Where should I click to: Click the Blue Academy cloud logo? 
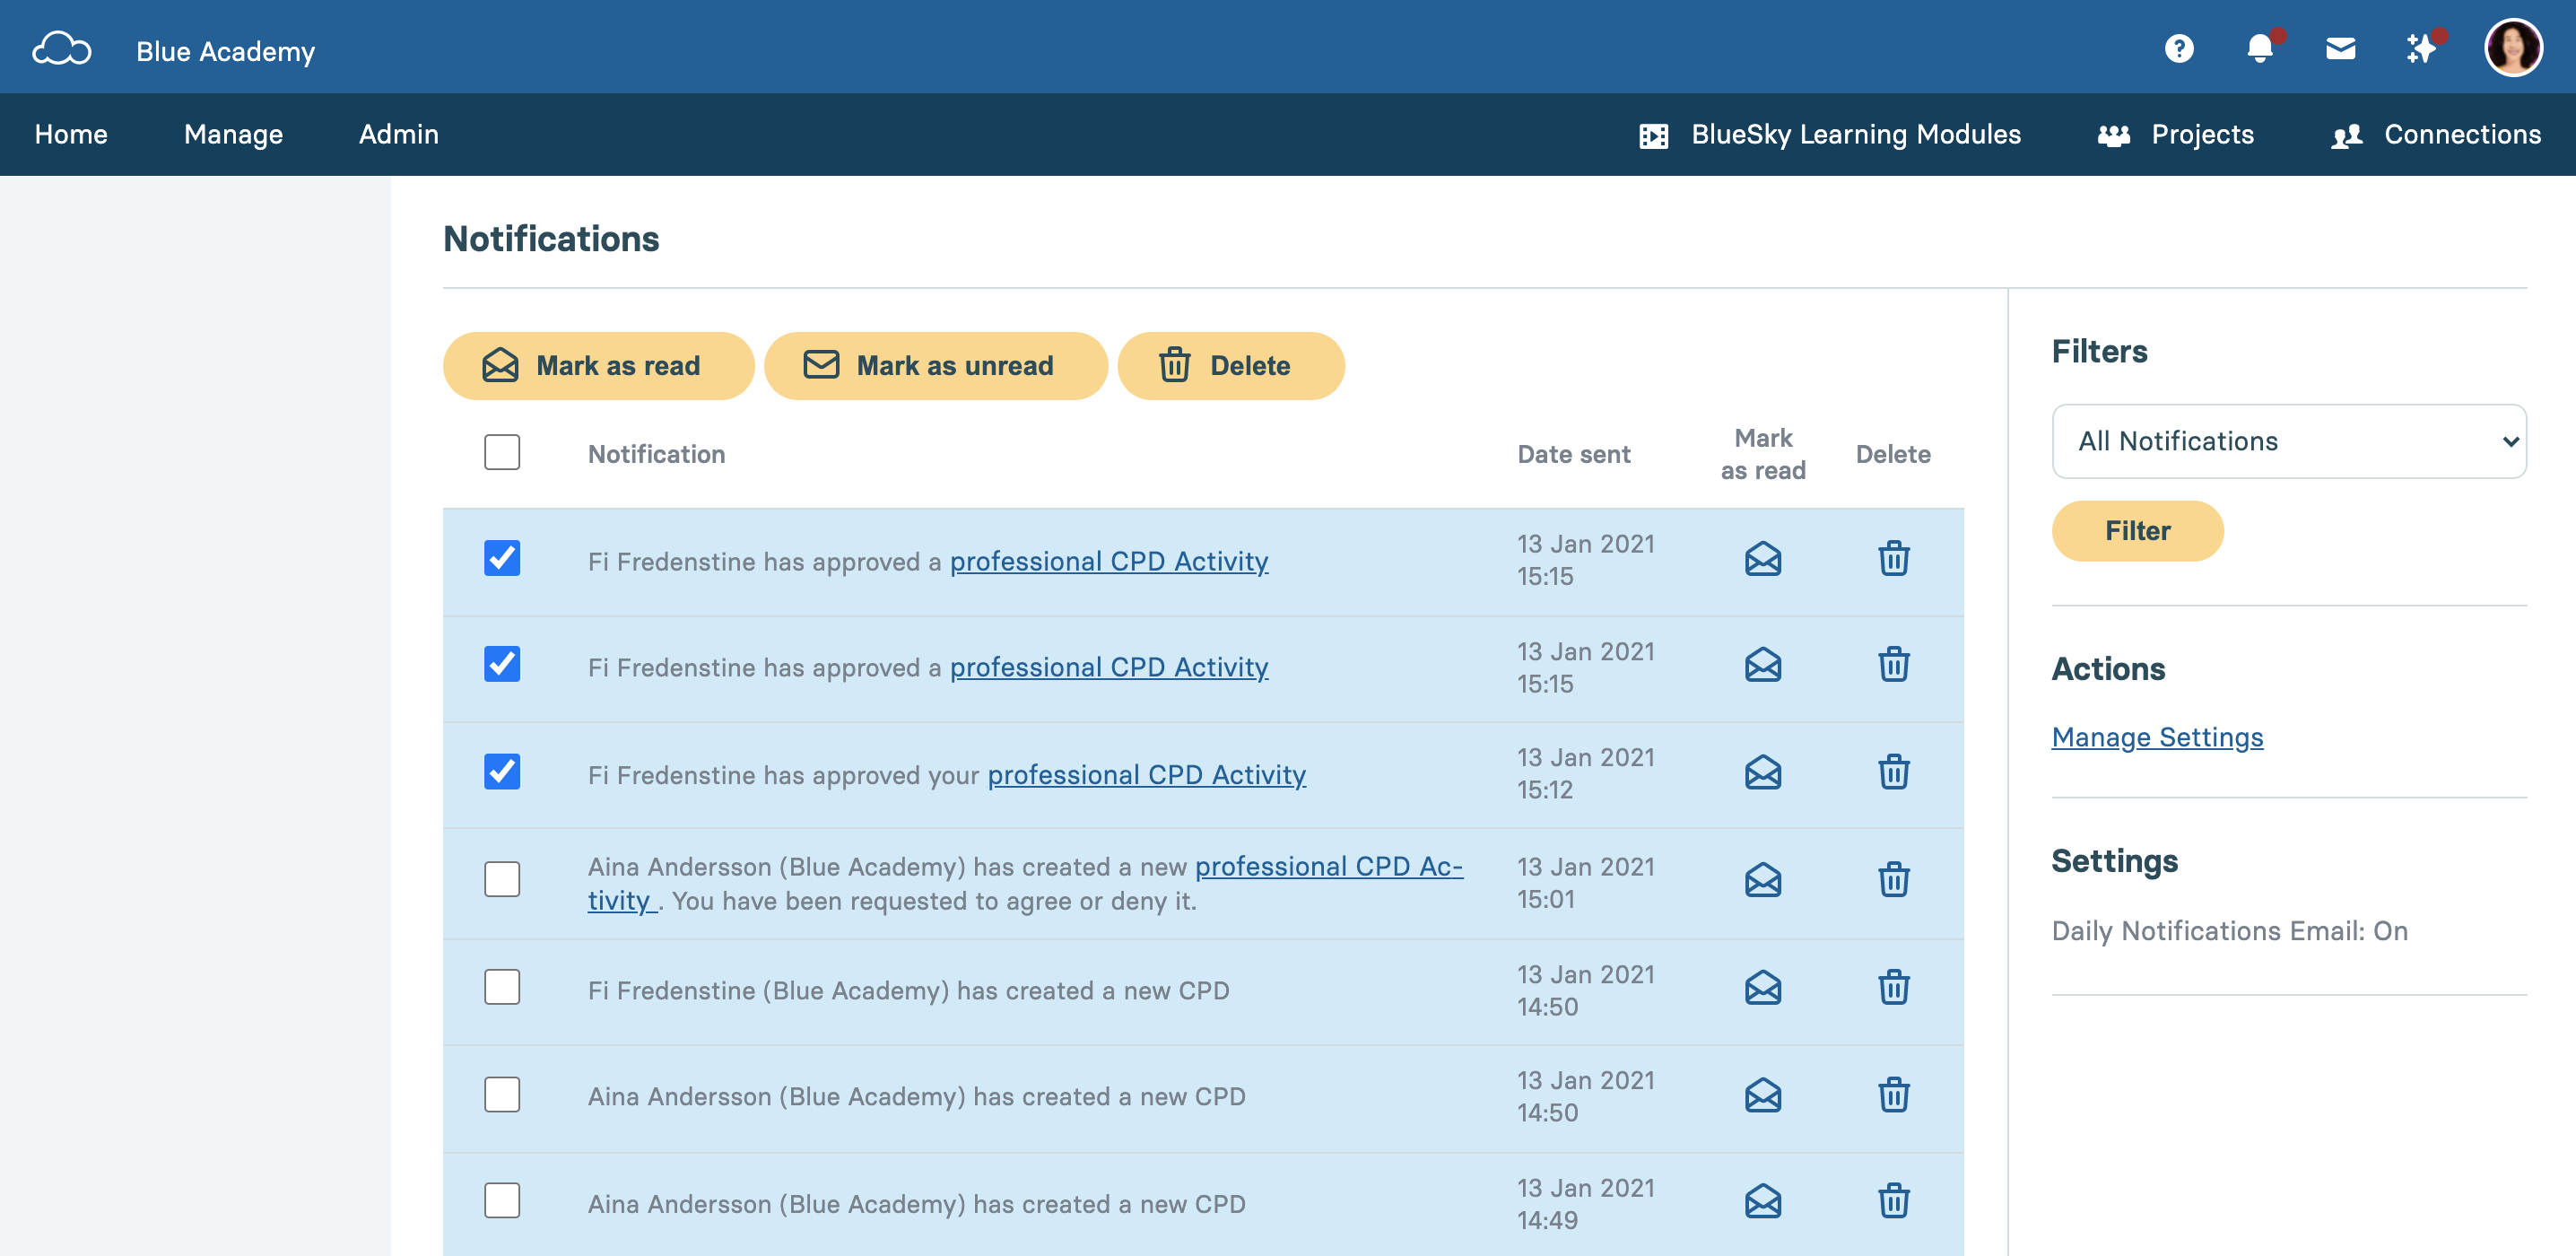click(62, 49)
